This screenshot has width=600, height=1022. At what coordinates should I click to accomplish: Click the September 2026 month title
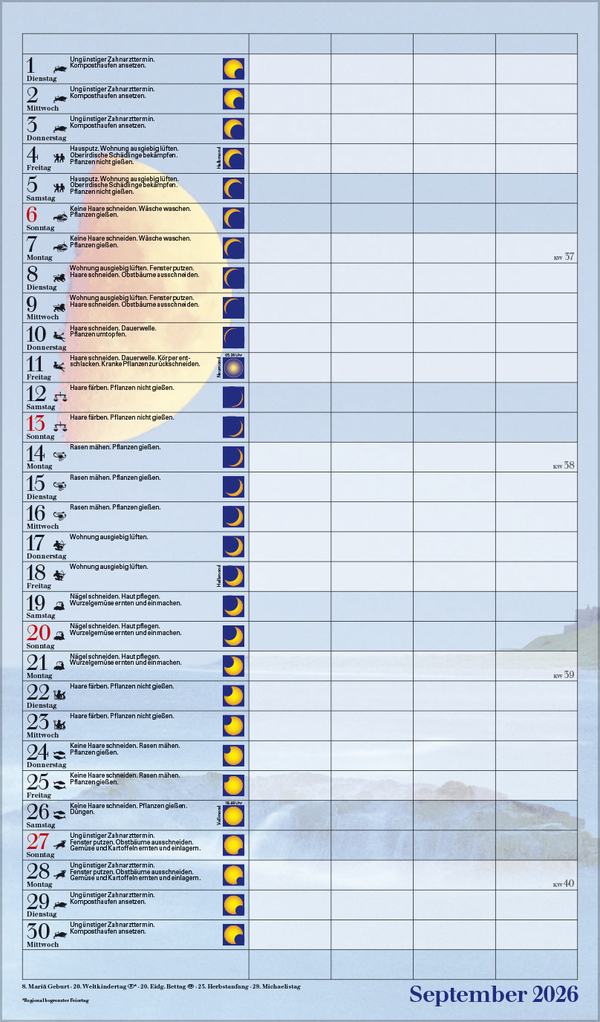tap(493, 994)
